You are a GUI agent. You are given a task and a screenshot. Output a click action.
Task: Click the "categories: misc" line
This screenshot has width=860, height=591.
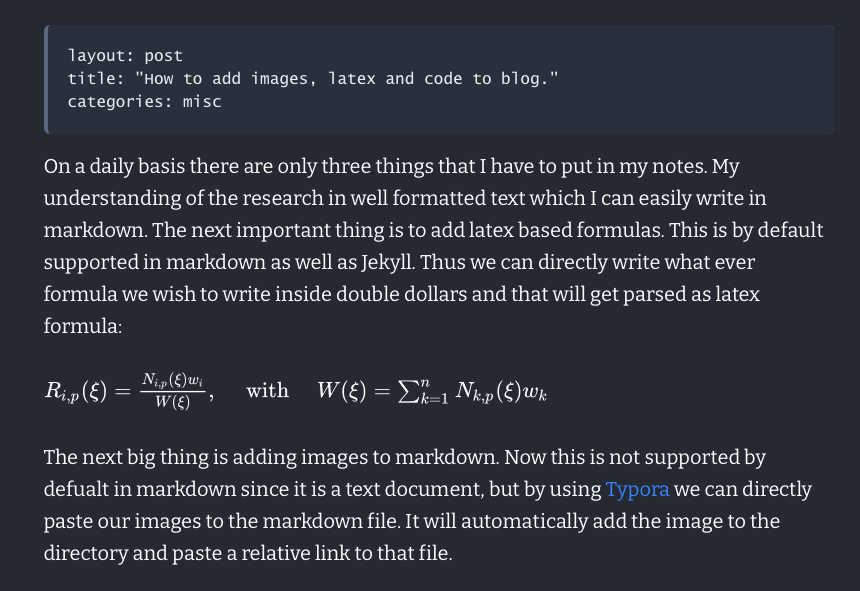(x=144, y=102)
